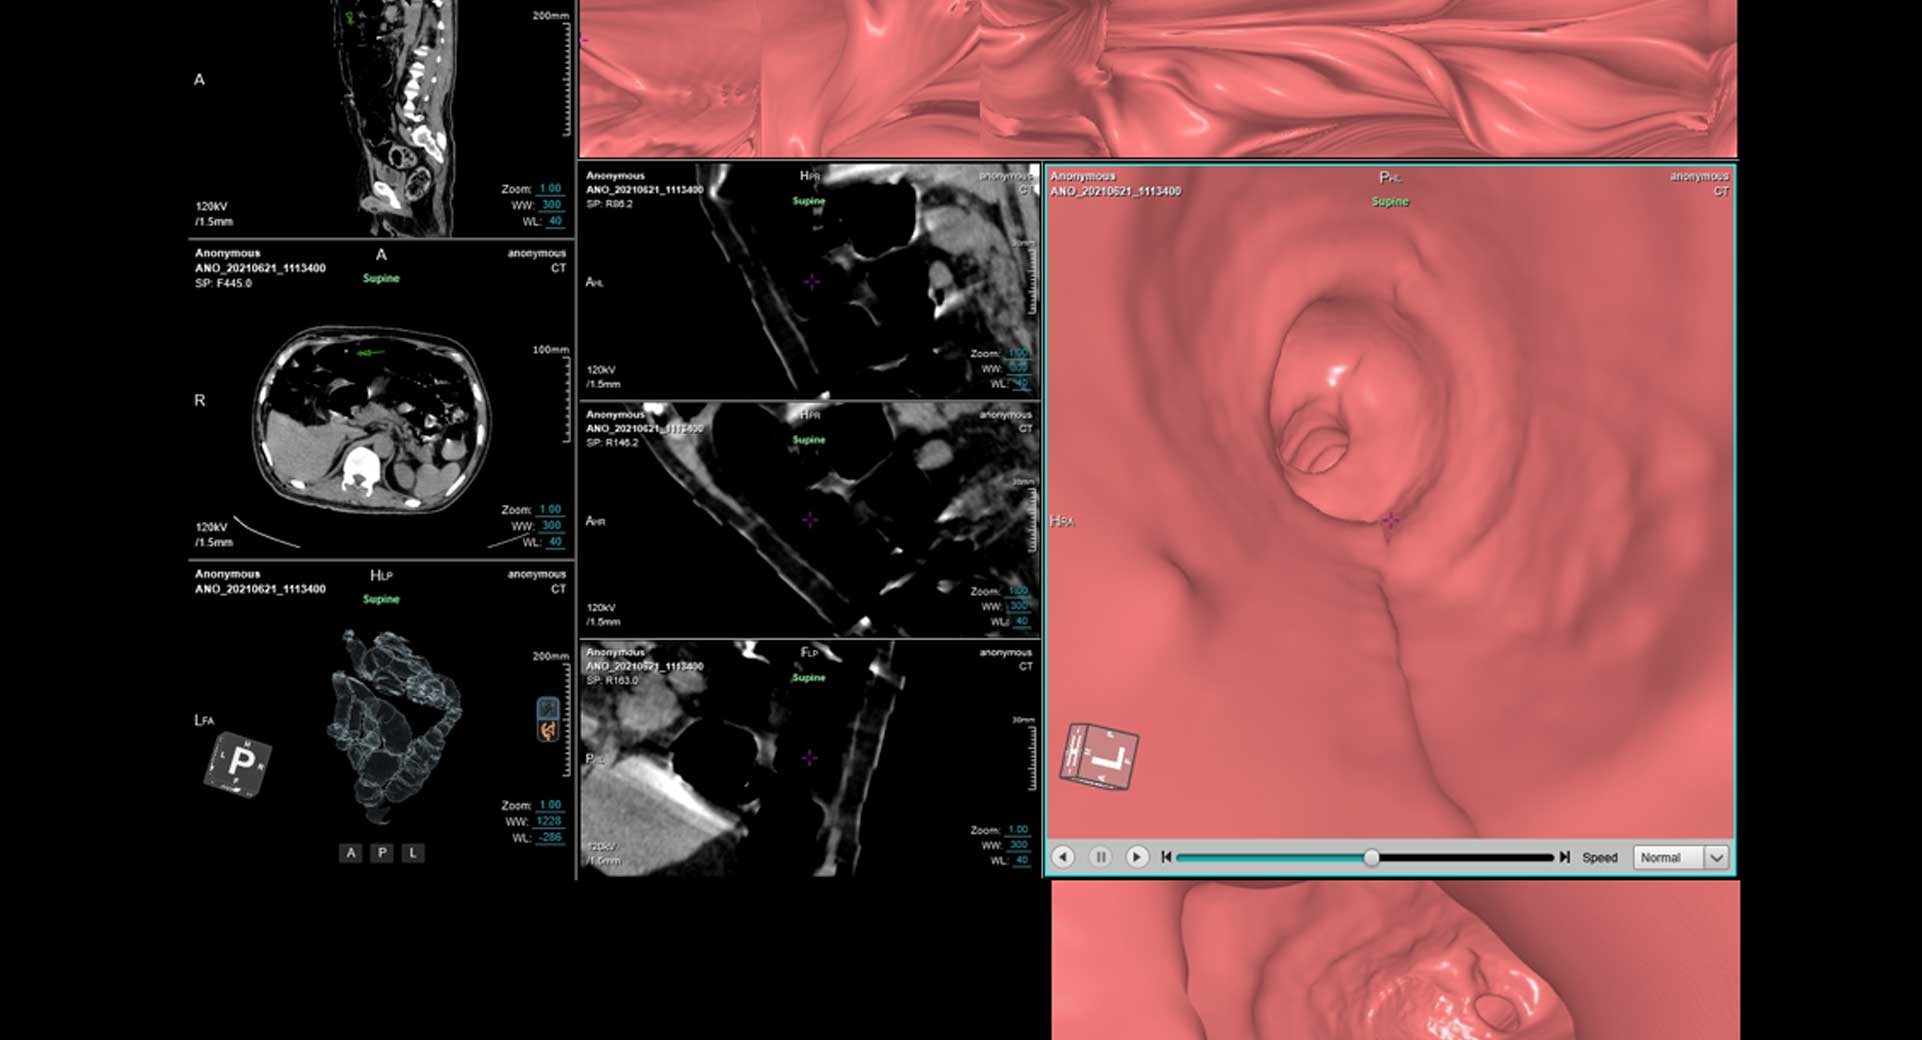Click the Zoom value in the top sagittal panel
1922x1040 pixels.
(550, 189)
